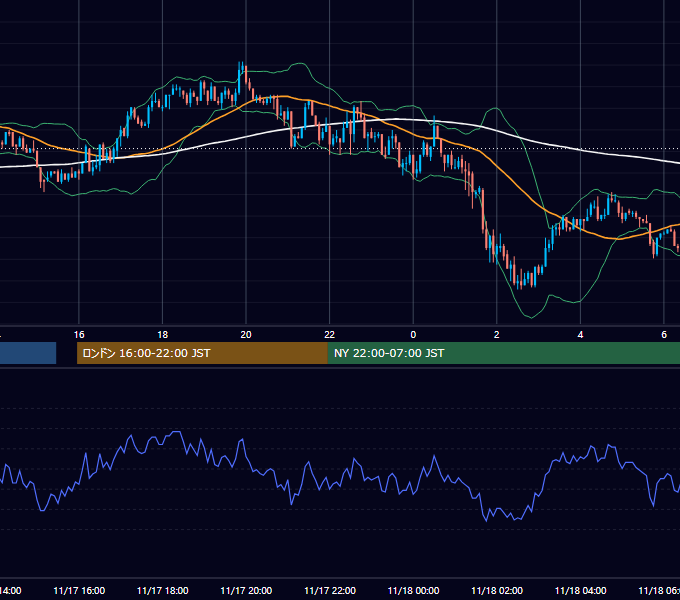680x600 pixels.
Task: Click the 11/17 16:00 time label
Action: coord(79,591)
